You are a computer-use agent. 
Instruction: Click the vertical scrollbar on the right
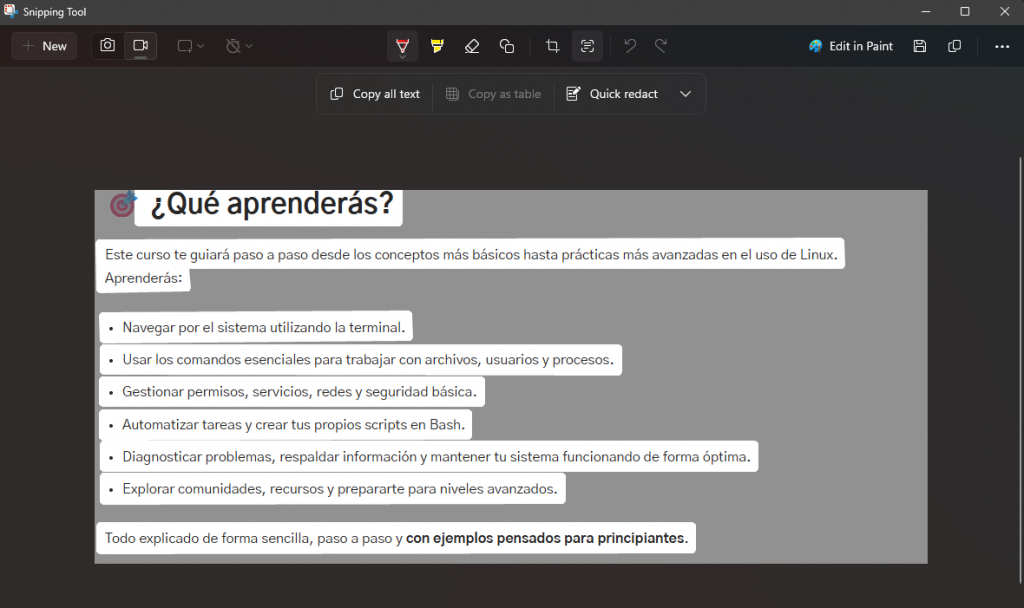click(1019, 300)
